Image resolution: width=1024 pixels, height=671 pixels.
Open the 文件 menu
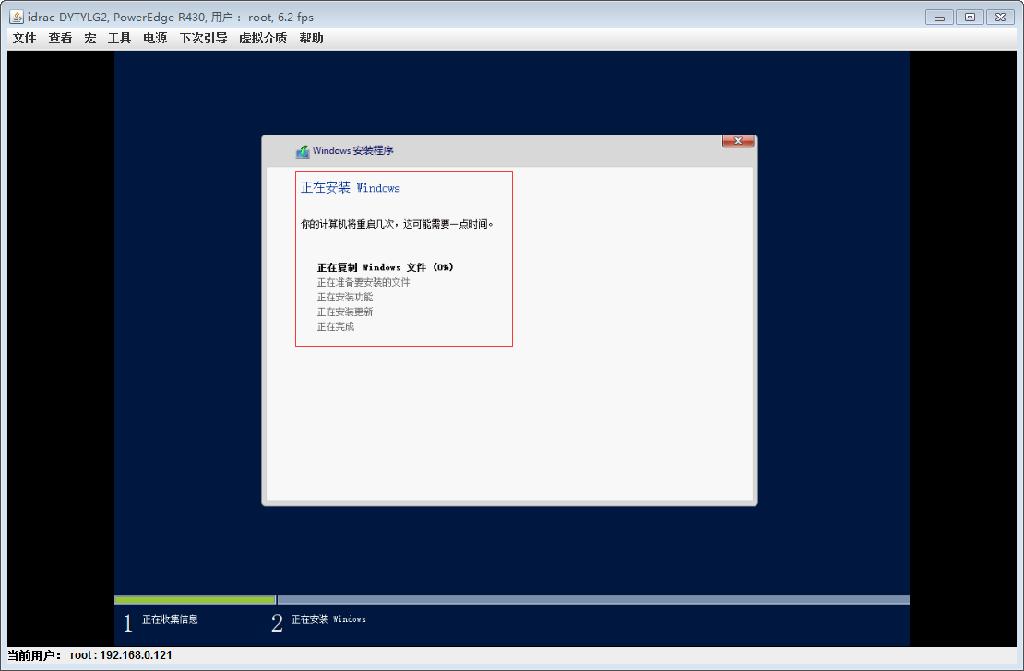point(23,37)
